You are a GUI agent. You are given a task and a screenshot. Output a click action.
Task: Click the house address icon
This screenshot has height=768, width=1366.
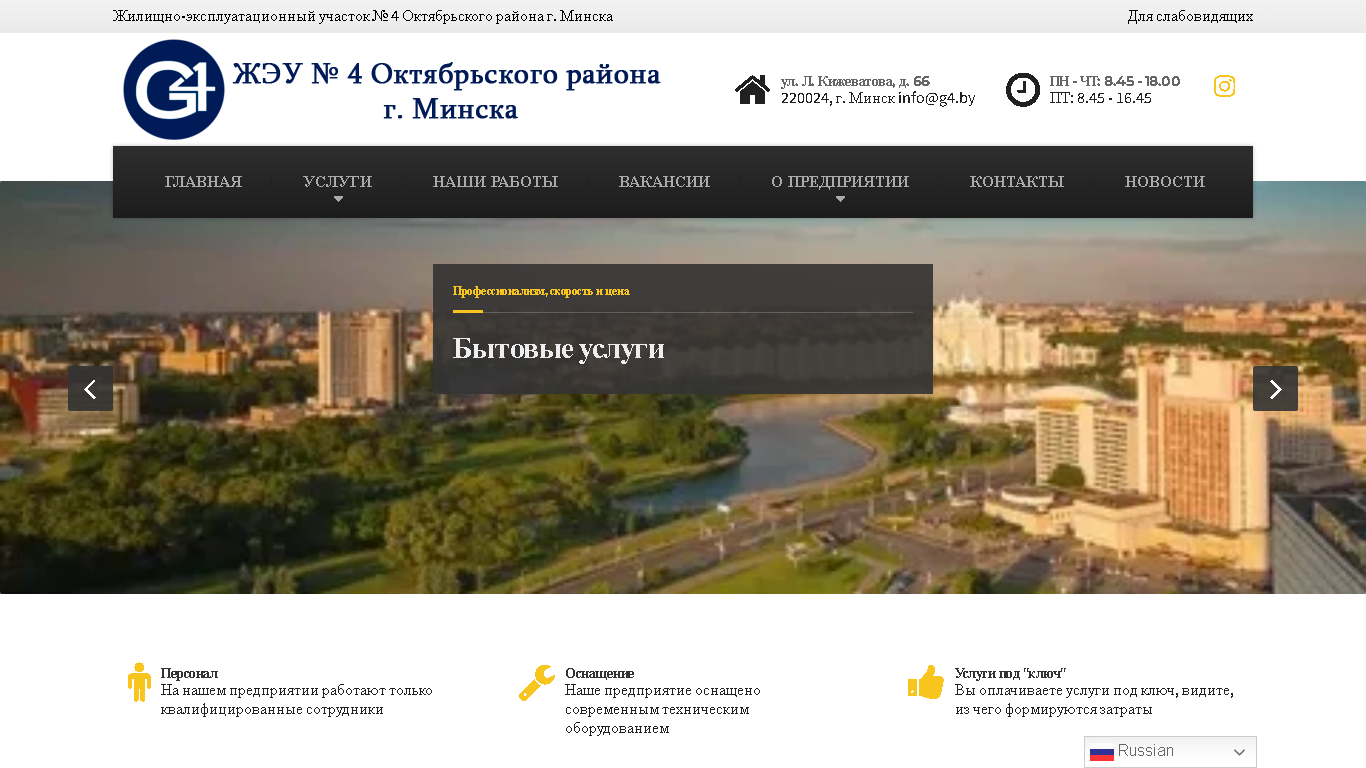(x=752, y=90)
